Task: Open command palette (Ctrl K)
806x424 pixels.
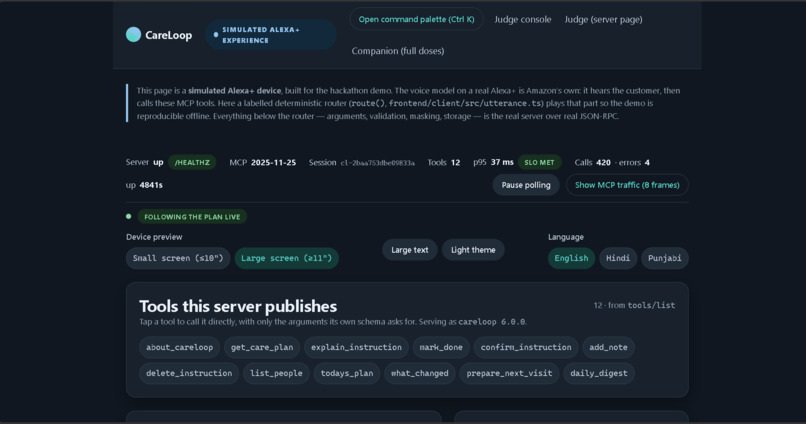Action: (x=416, y=19)
